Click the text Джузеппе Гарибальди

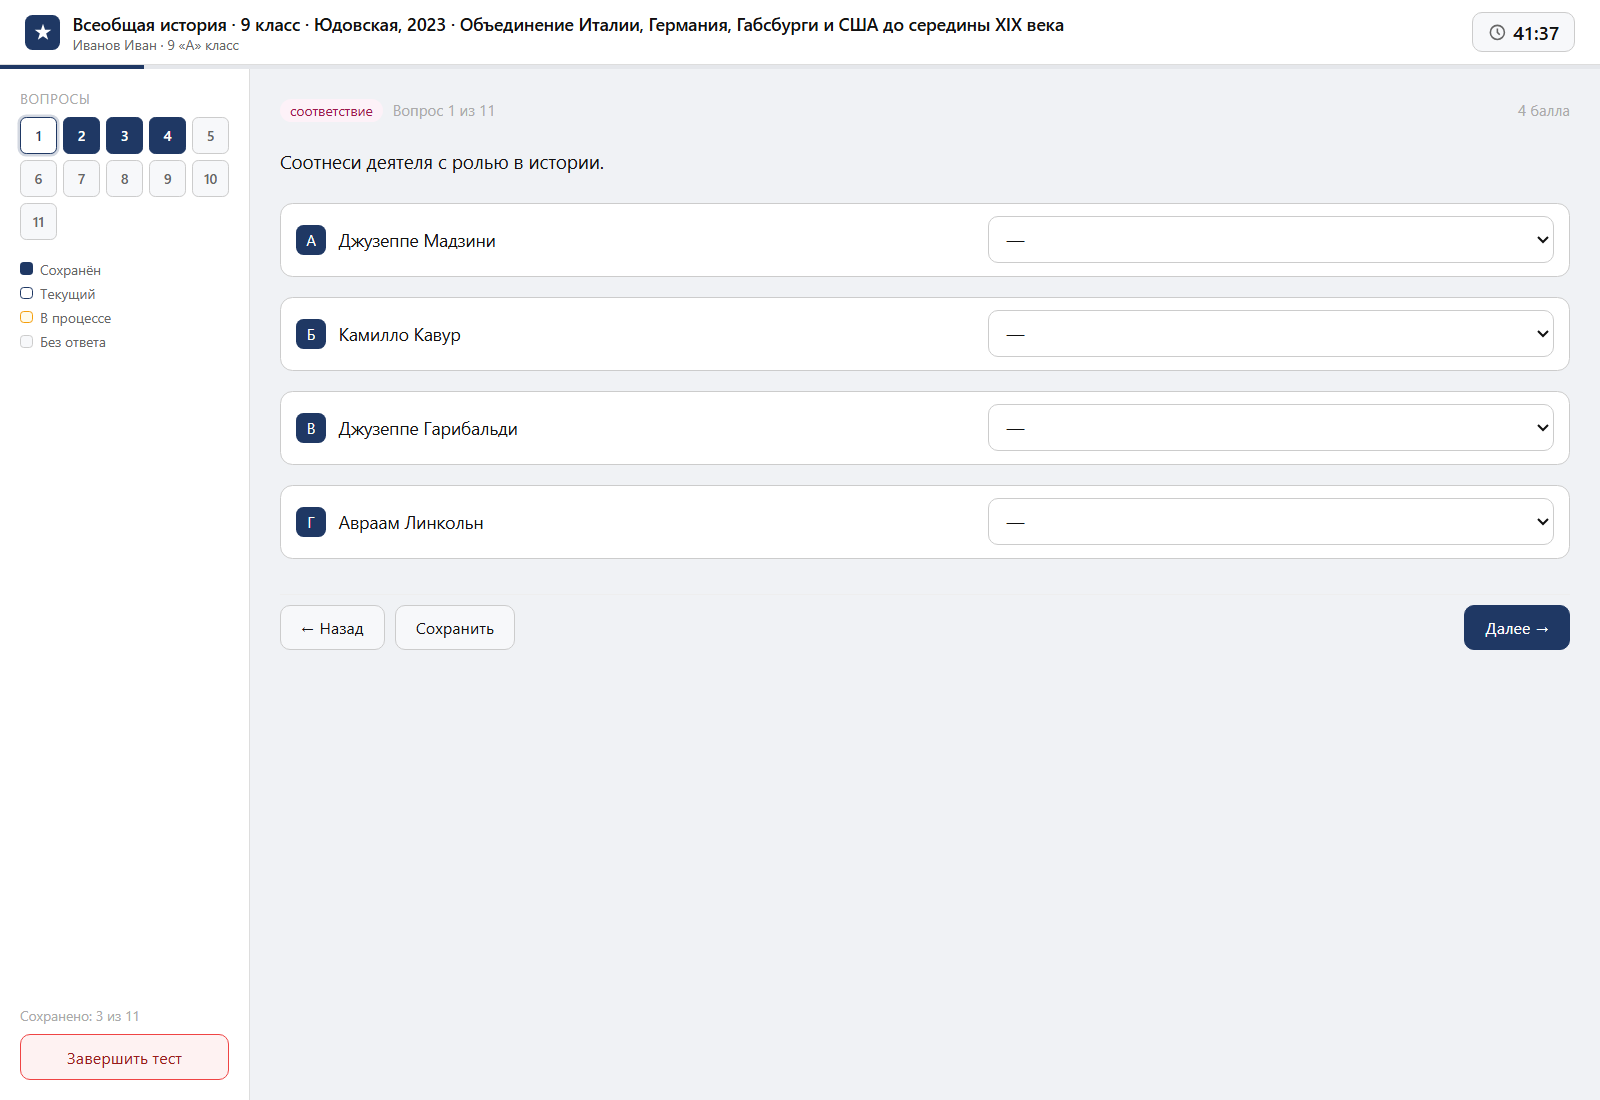click(428, 429)
